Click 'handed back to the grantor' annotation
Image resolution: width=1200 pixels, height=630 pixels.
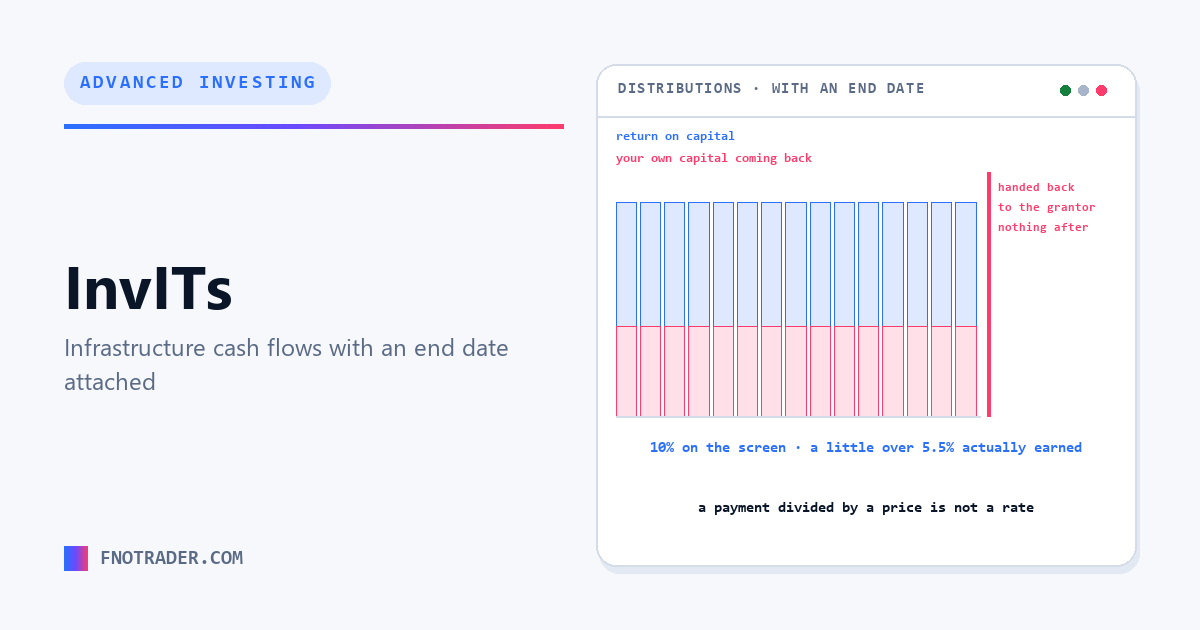pyautogui.click(x=1046, y=197)
